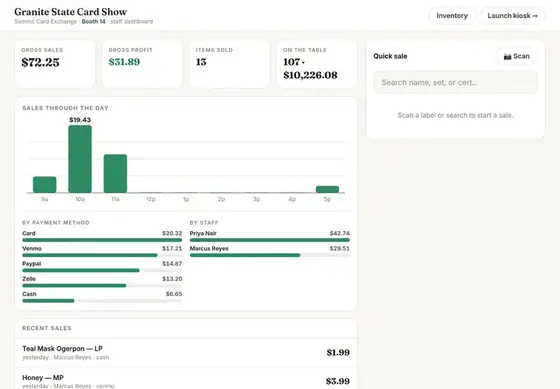
Task: Open the Inventory page
Action: coord(452,16)
